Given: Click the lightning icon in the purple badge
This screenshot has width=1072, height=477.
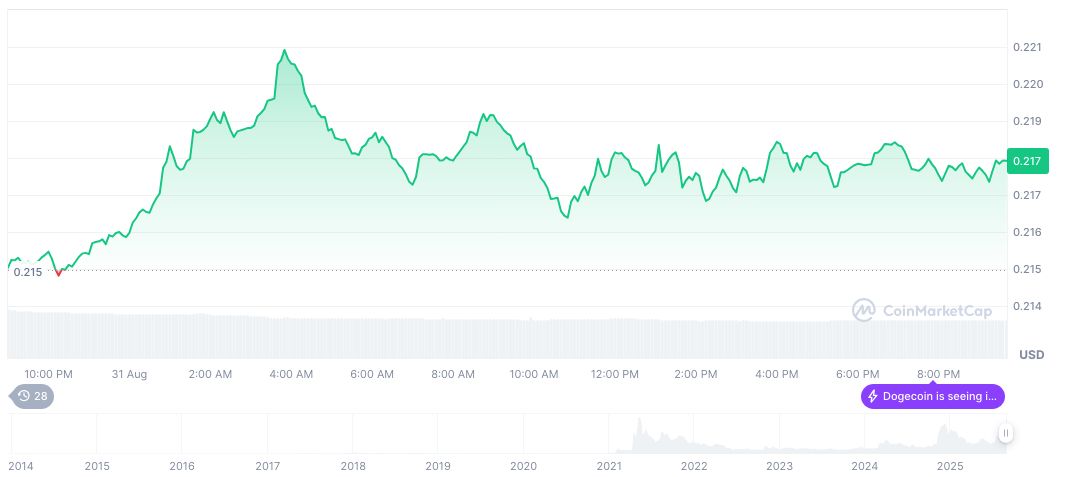Looking at the screenshot, I should click(x=873, y=396).
